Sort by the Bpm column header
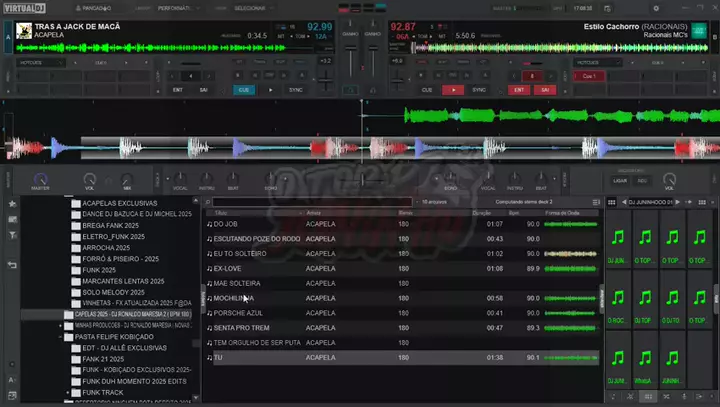This screenshot has width=720, height=407. [x=514, y=213]
